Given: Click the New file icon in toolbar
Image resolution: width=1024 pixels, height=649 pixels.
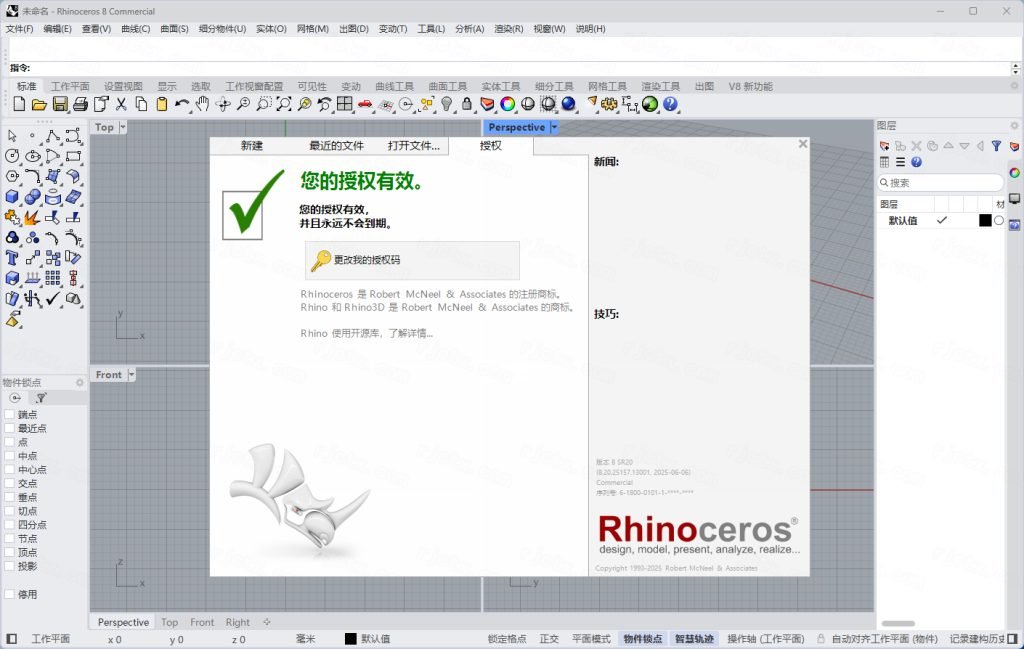Looking at the screenshot, I should tap(19, 104).
